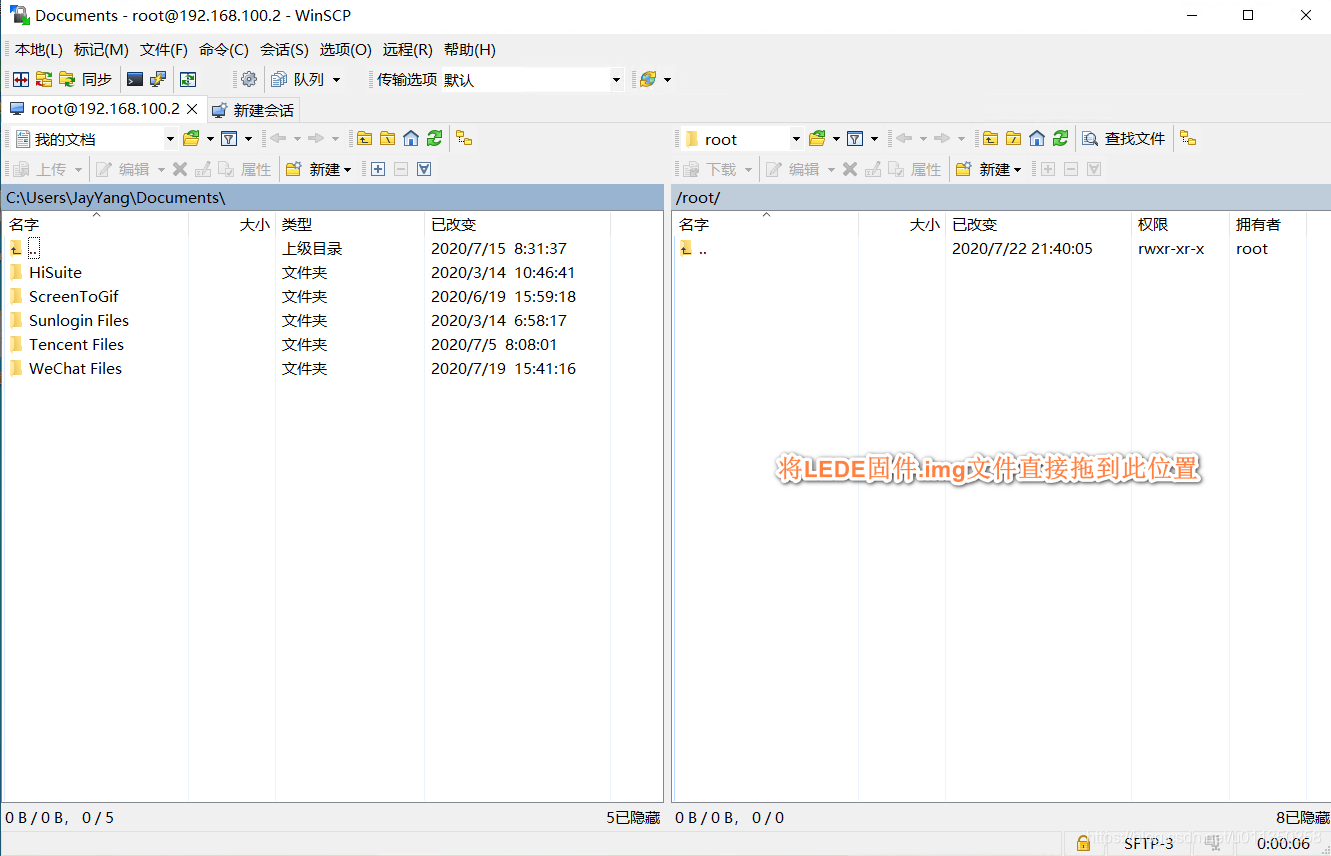Image resolution: width=1331 pixels, height=856 pixels.
Task: Go to remote root directory icon
Action: [x=1014, y=139]
